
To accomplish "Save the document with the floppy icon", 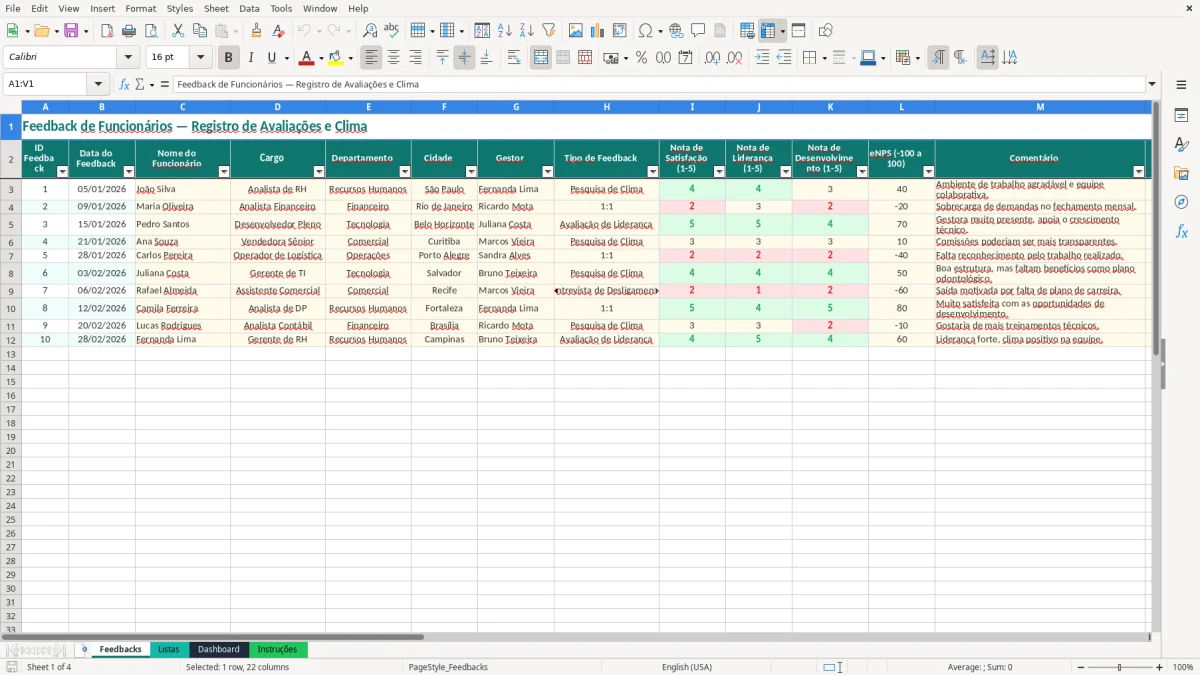I will (x=71, y=31).
